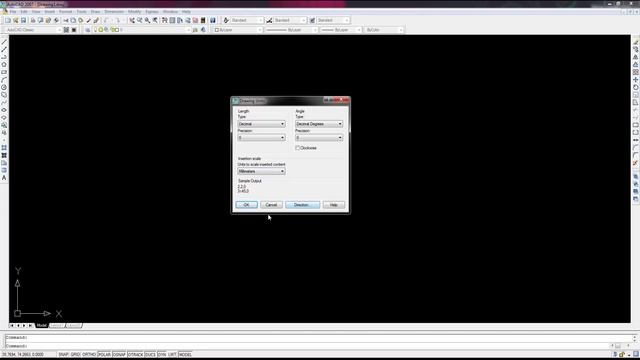Toggle ORTHO mode in status bar

89,355
